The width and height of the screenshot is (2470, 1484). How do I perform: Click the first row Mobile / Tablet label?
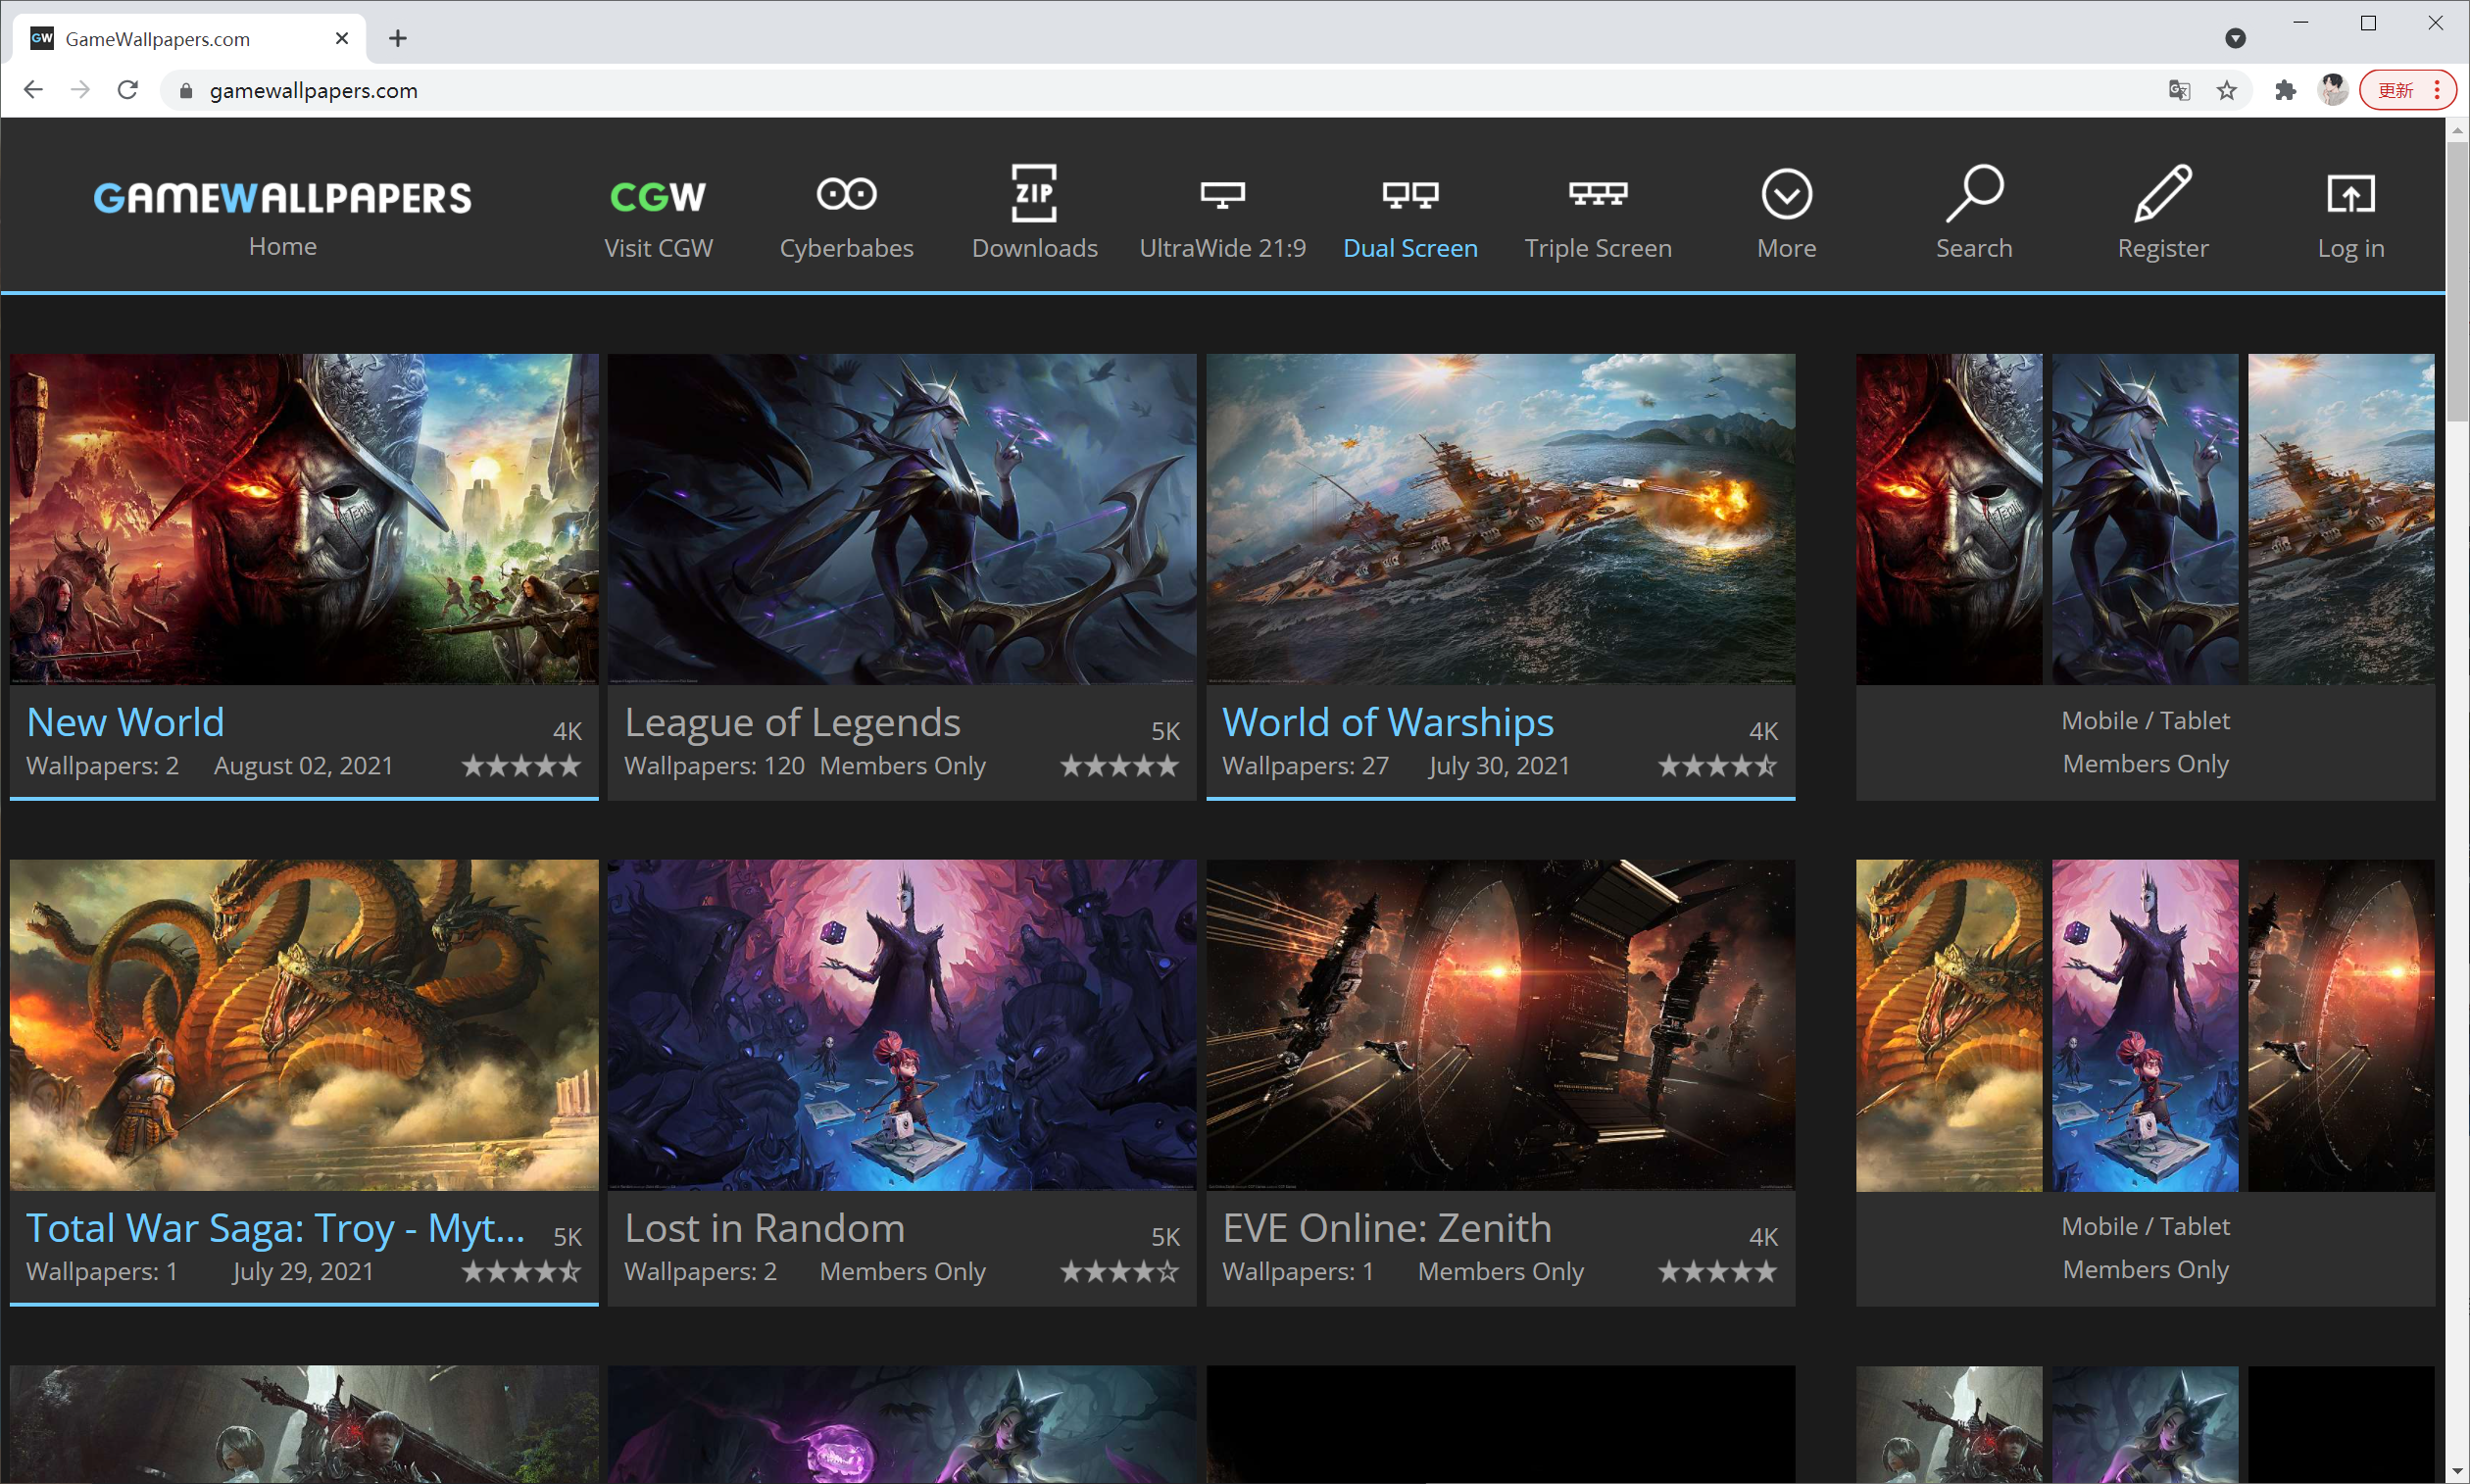pyautogui.click(x=2145, y=720)
